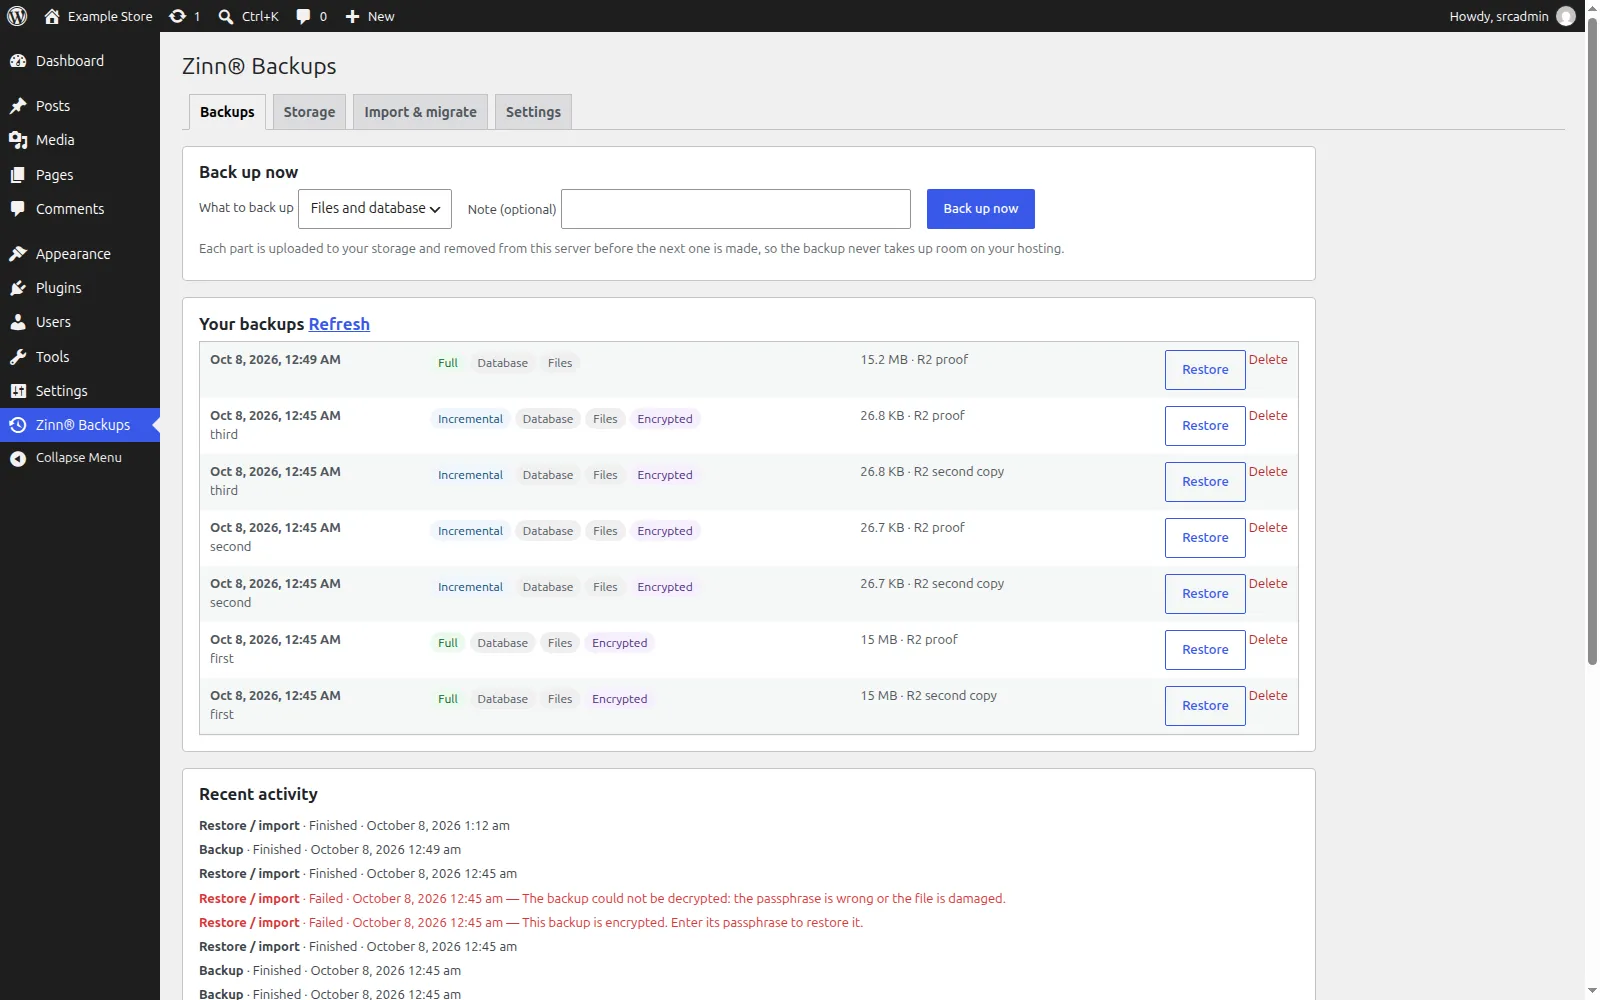Click the comments bubble icon in the admin bar
Image resolution: width=1600 pixels, height=1000 pixels.
point(303,16)
